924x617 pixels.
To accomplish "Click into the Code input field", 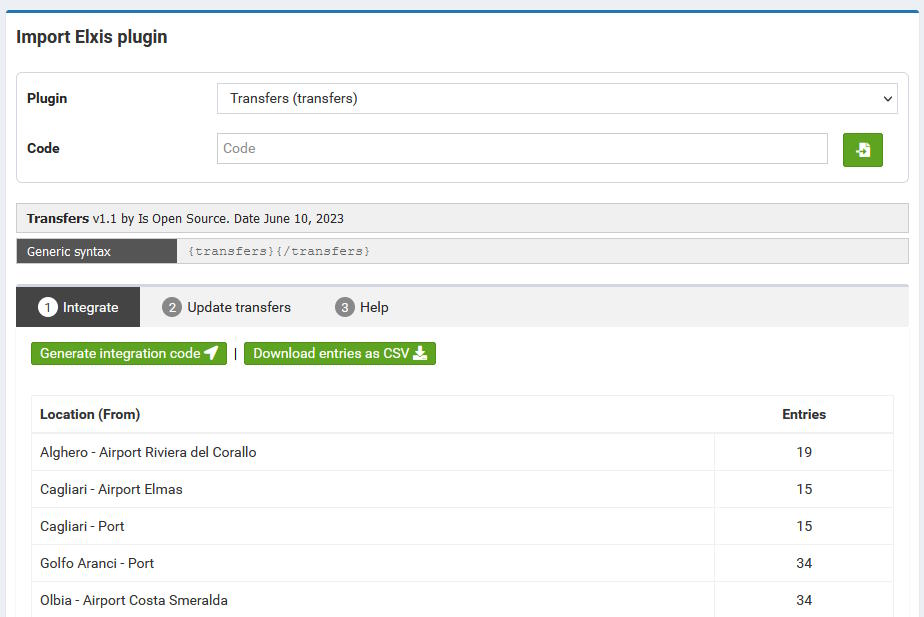I will [x=522, y=149].
